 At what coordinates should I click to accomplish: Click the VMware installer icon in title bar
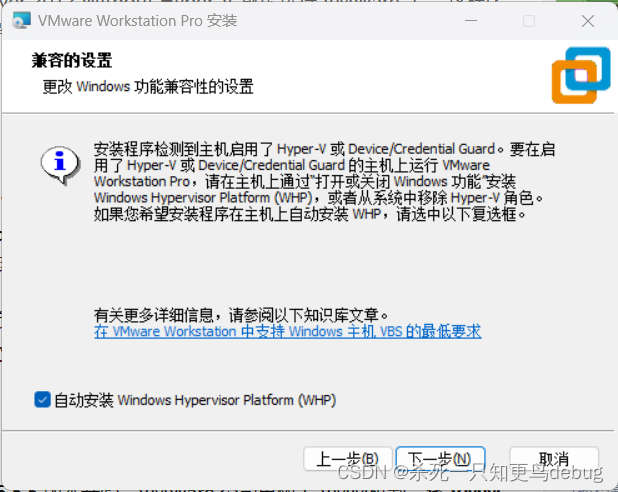click(21, 20)
